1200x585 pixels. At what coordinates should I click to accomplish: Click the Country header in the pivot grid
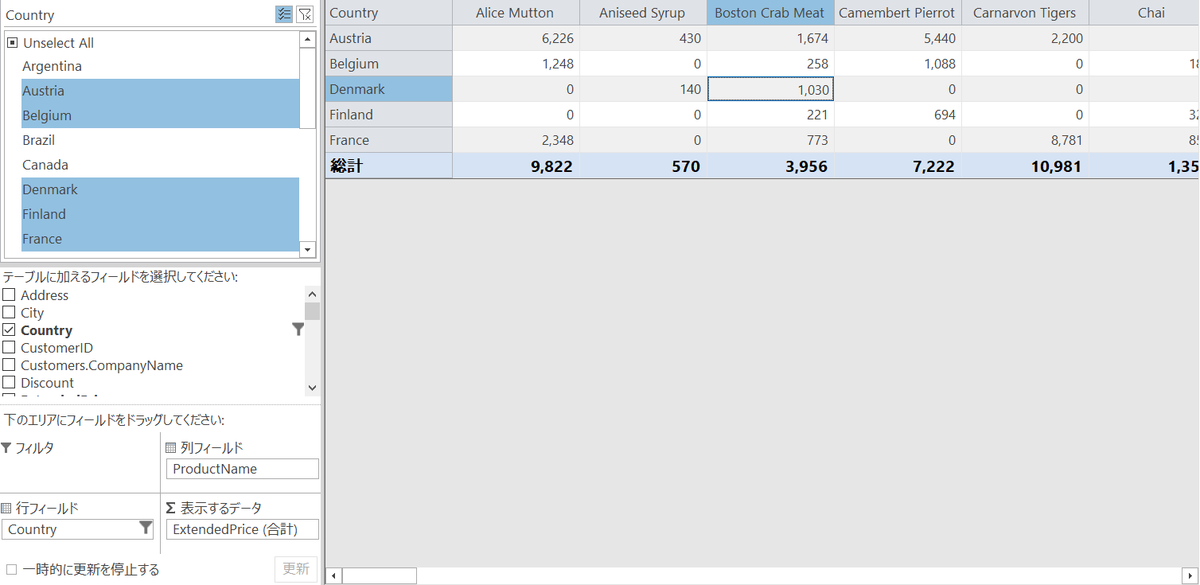pos(389,13)
